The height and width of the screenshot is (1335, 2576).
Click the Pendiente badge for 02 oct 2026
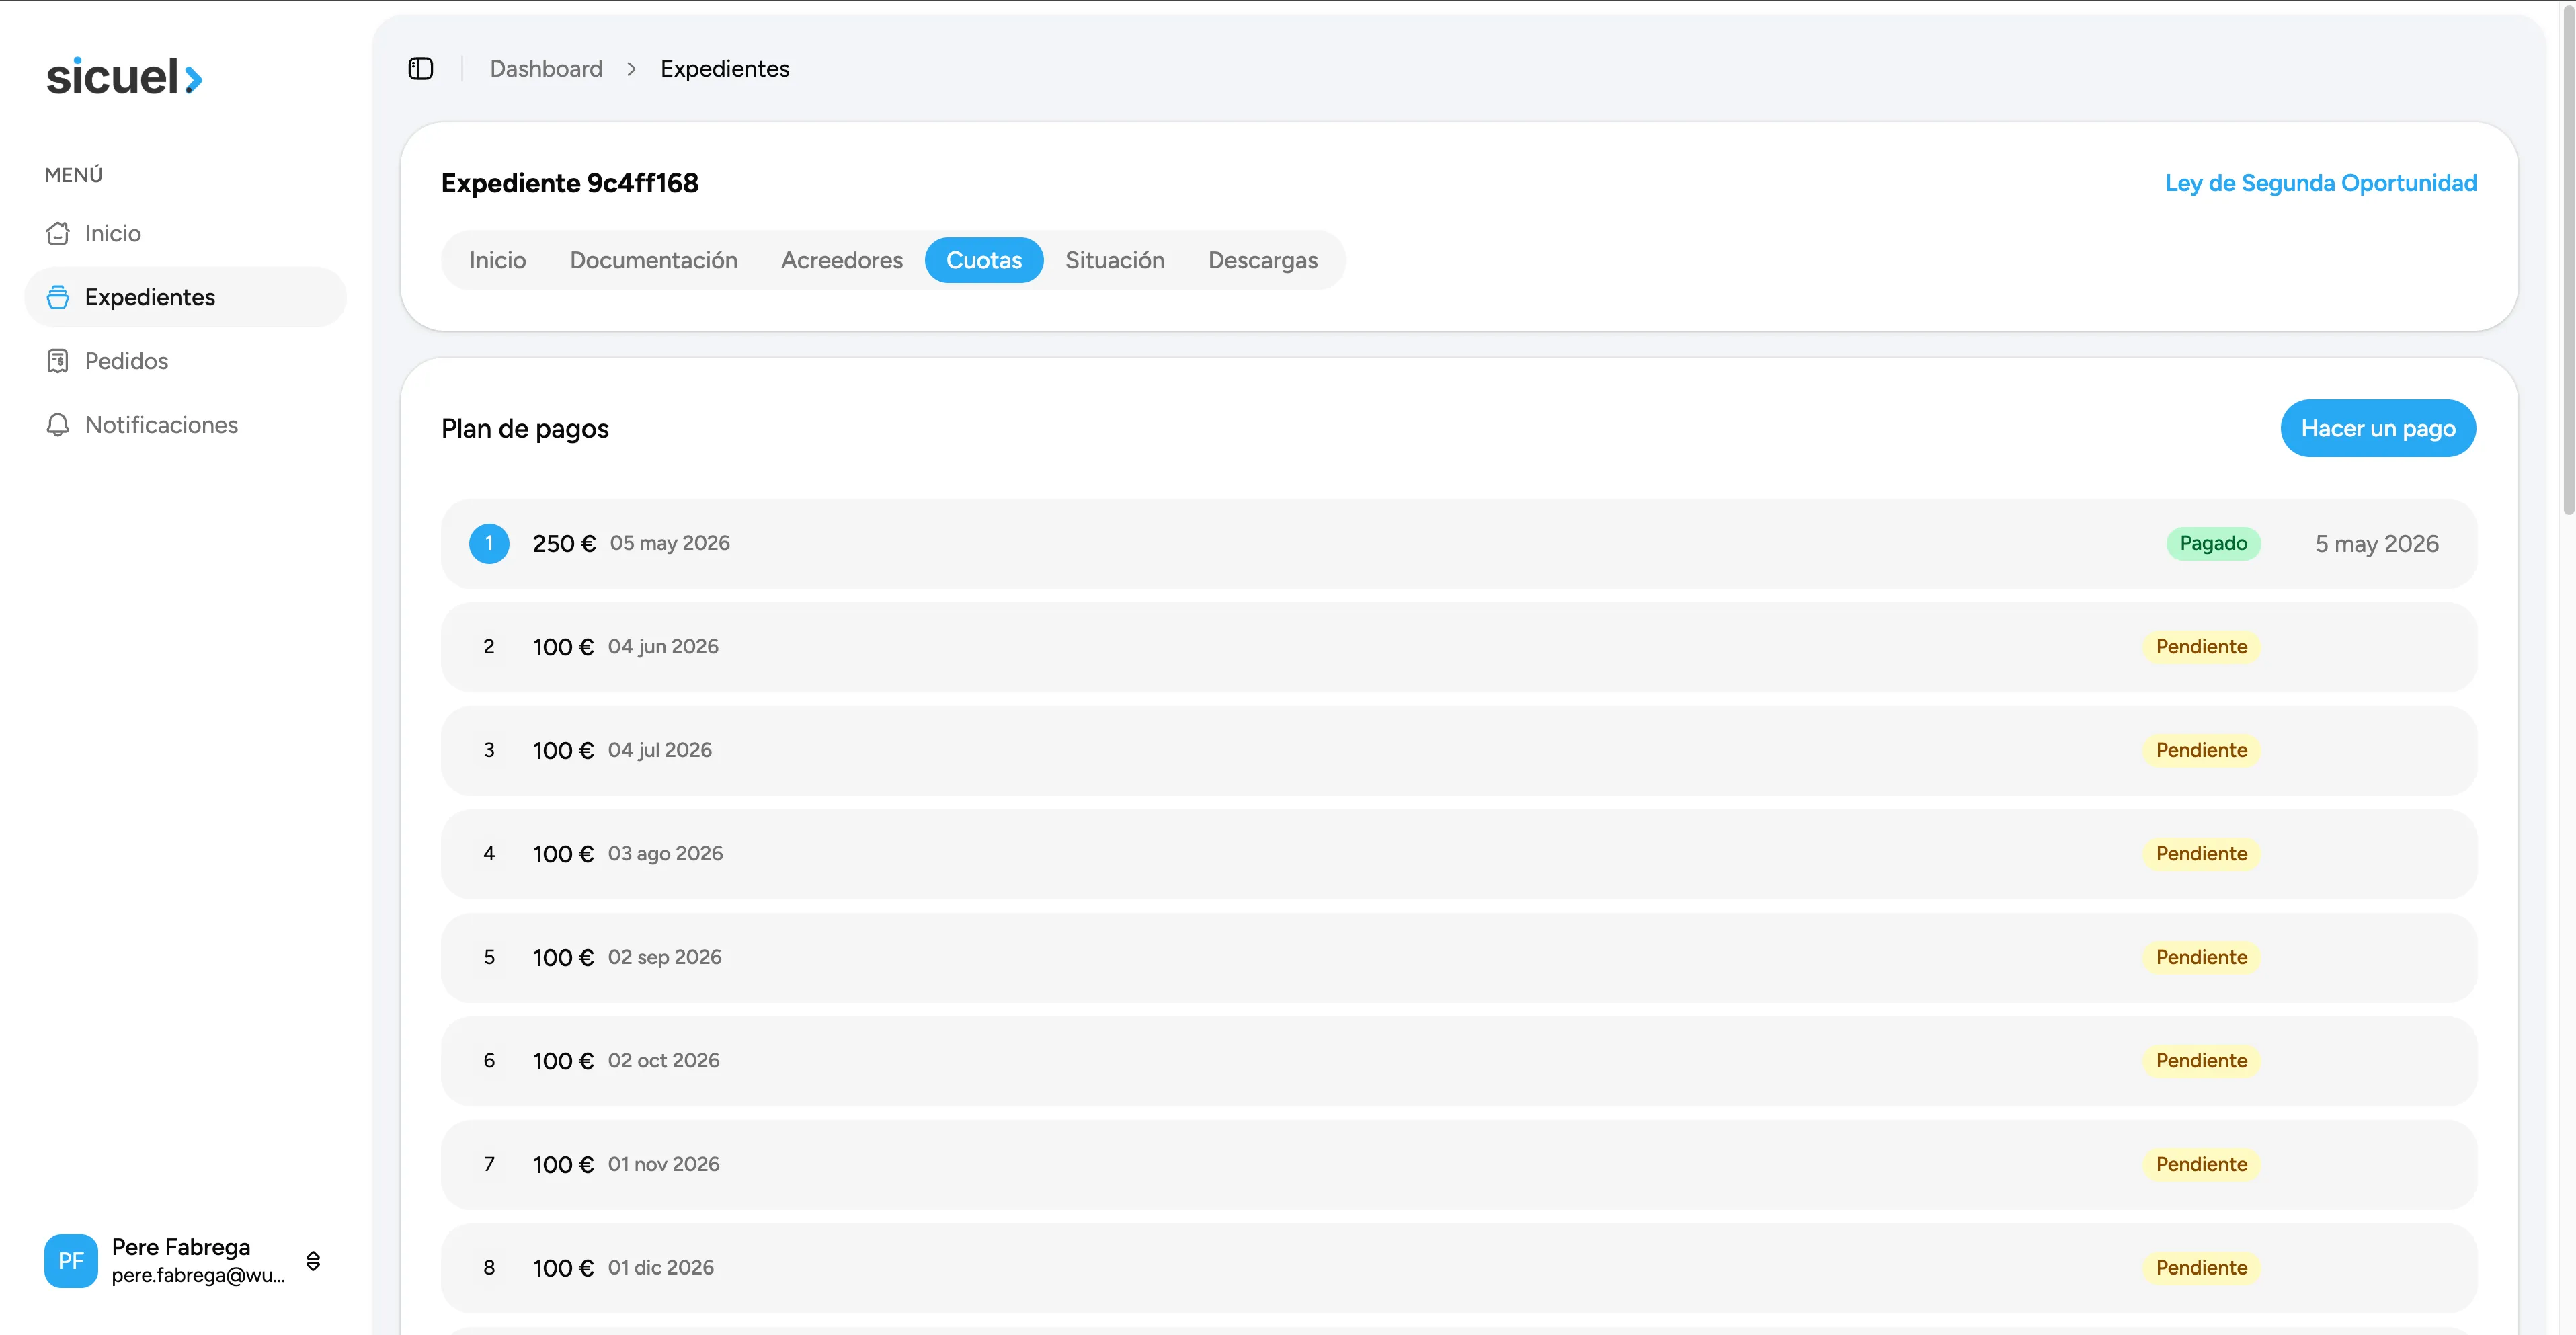(2201, 1061)
